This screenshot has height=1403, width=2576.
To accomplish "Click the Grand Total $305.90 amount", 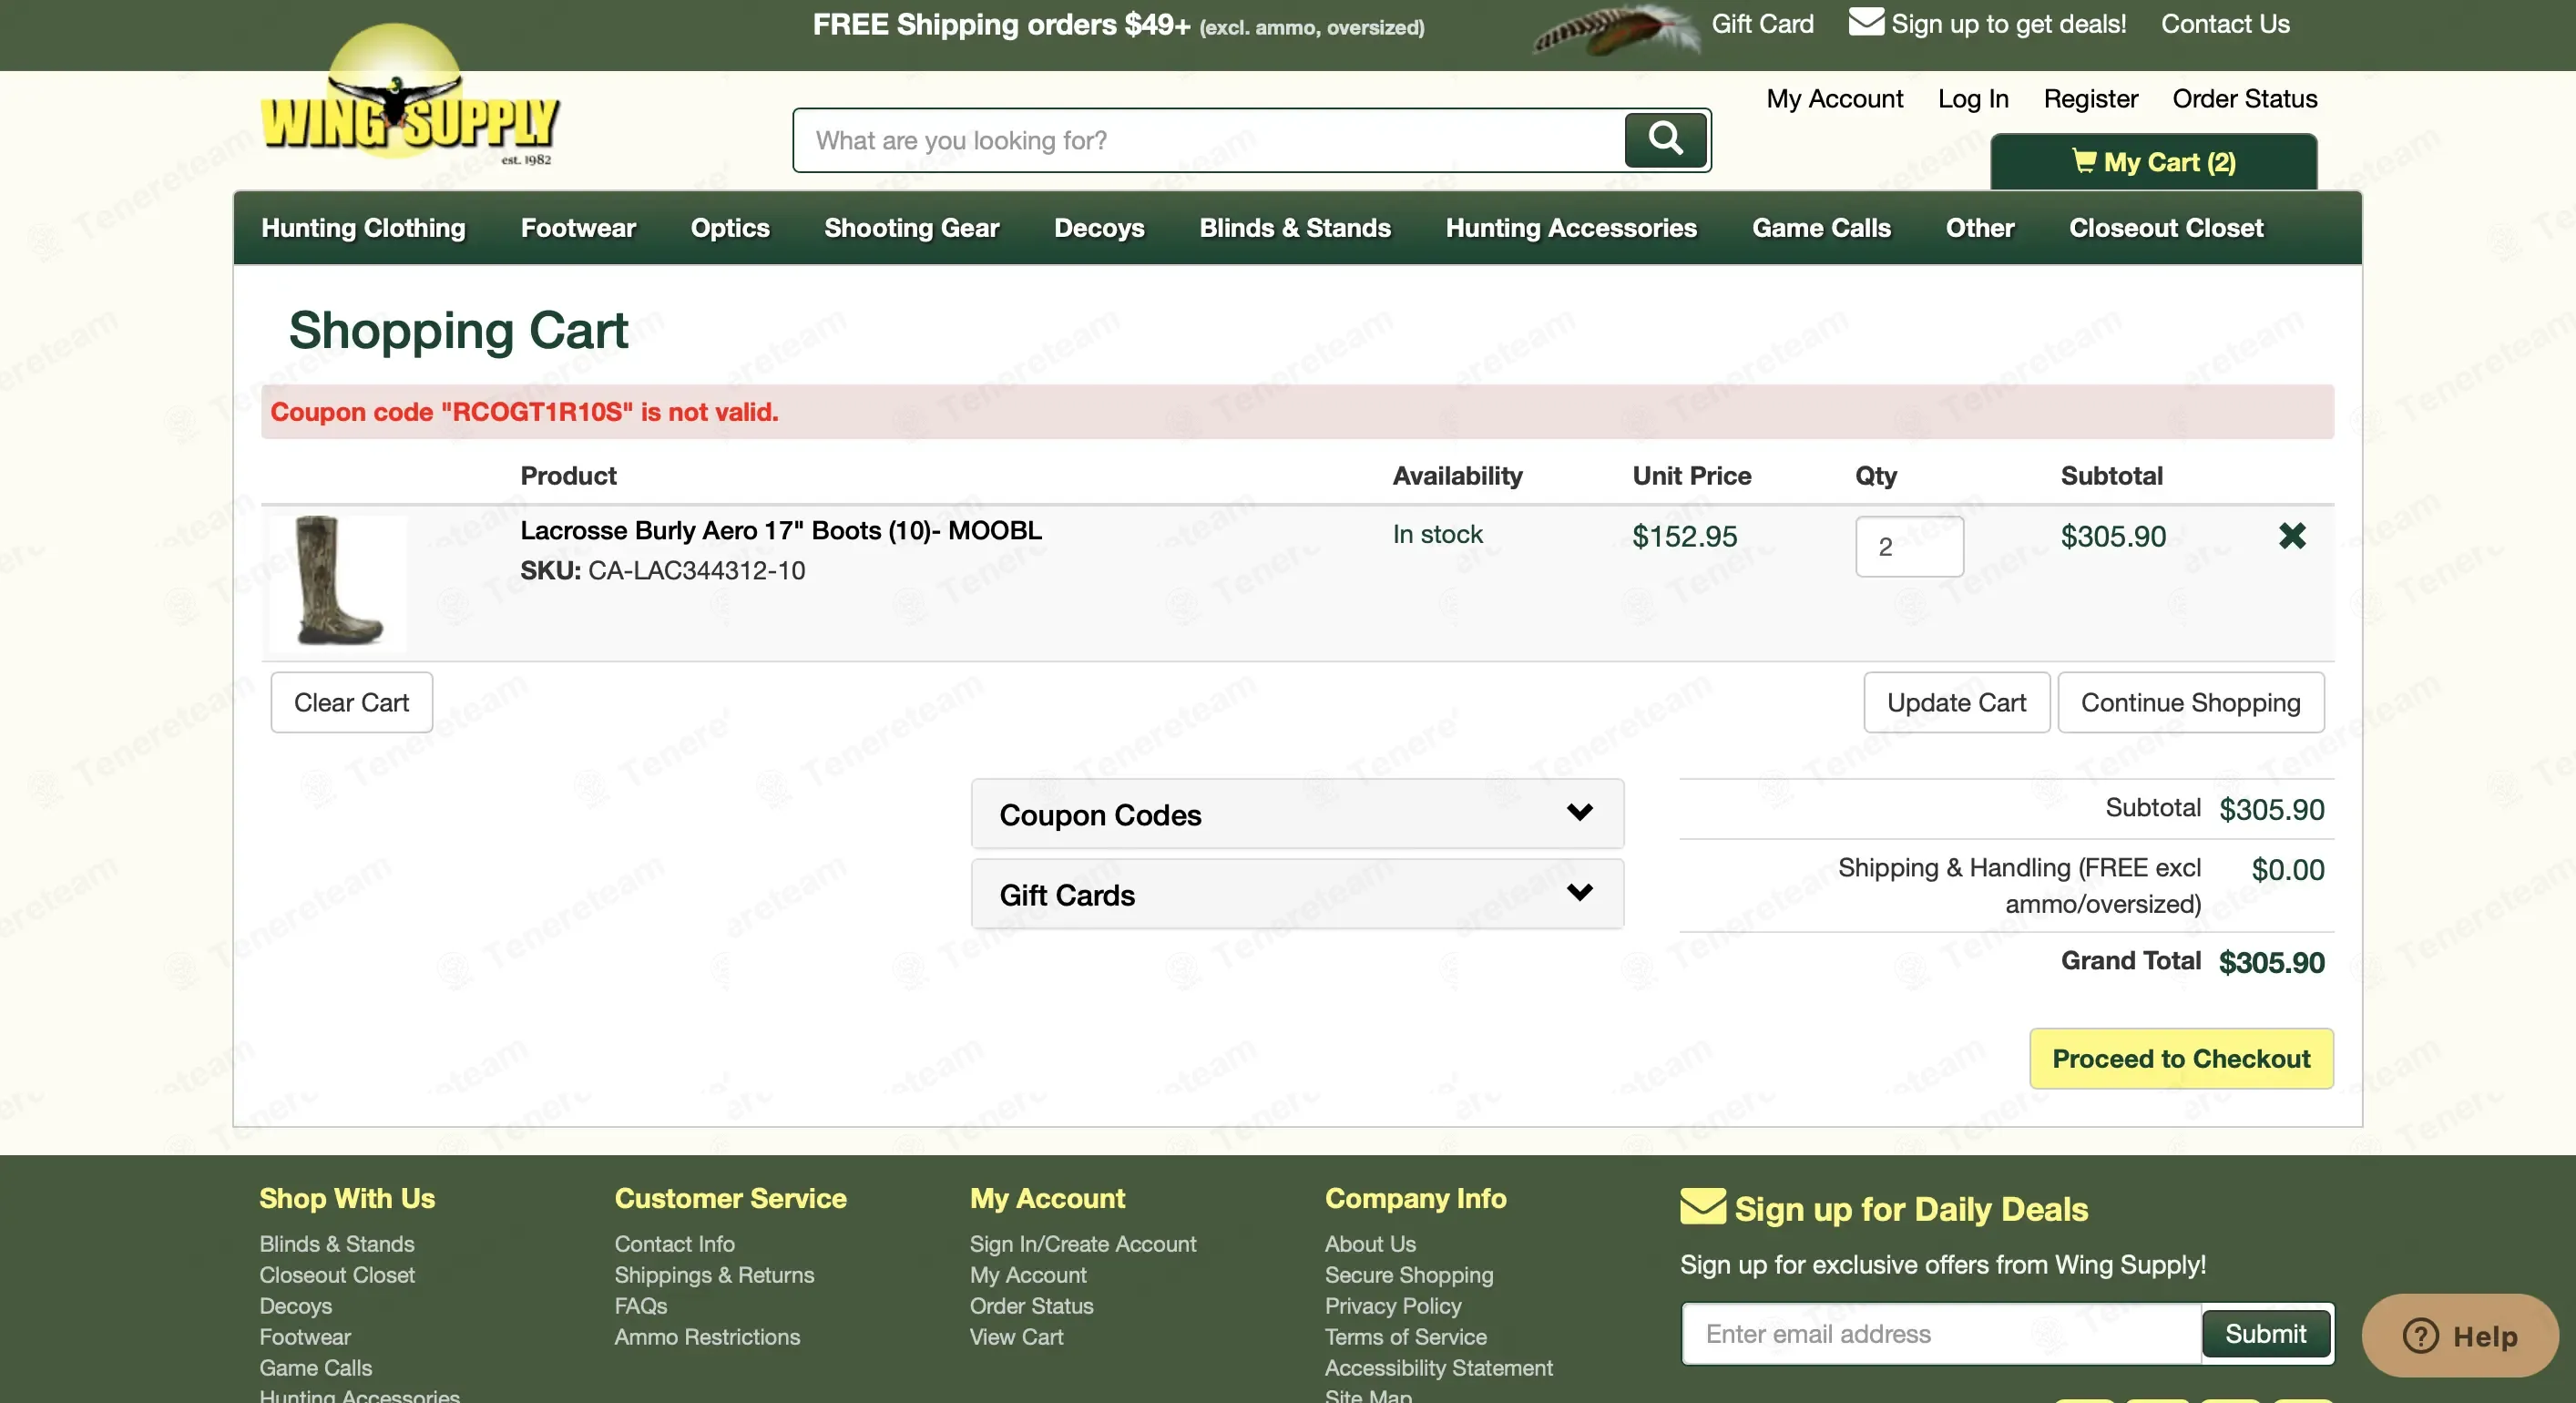I will click(x=2271, y=962).
